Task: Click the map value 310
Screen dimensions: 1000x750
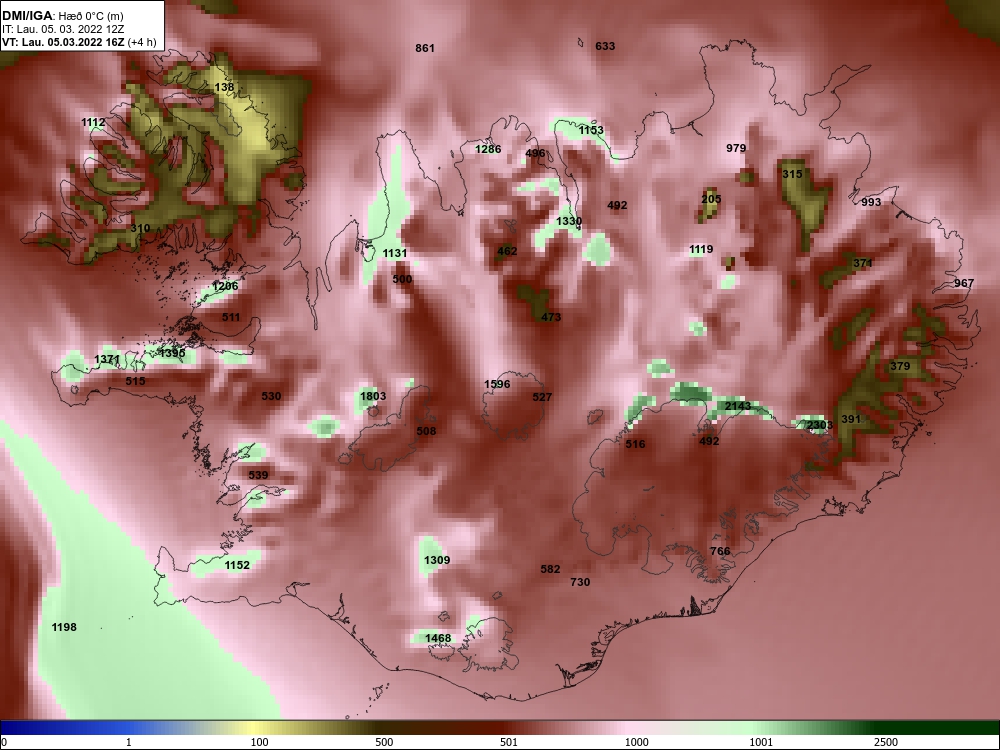Action: pyautogui.click(x=140, y=228)
